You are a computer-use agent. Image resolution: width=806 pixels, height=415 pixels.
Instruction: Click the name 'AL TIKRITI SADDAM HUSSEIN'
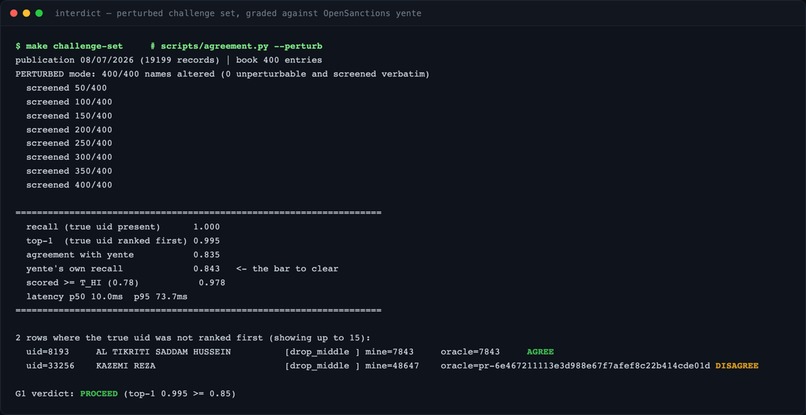coord(163,352)
